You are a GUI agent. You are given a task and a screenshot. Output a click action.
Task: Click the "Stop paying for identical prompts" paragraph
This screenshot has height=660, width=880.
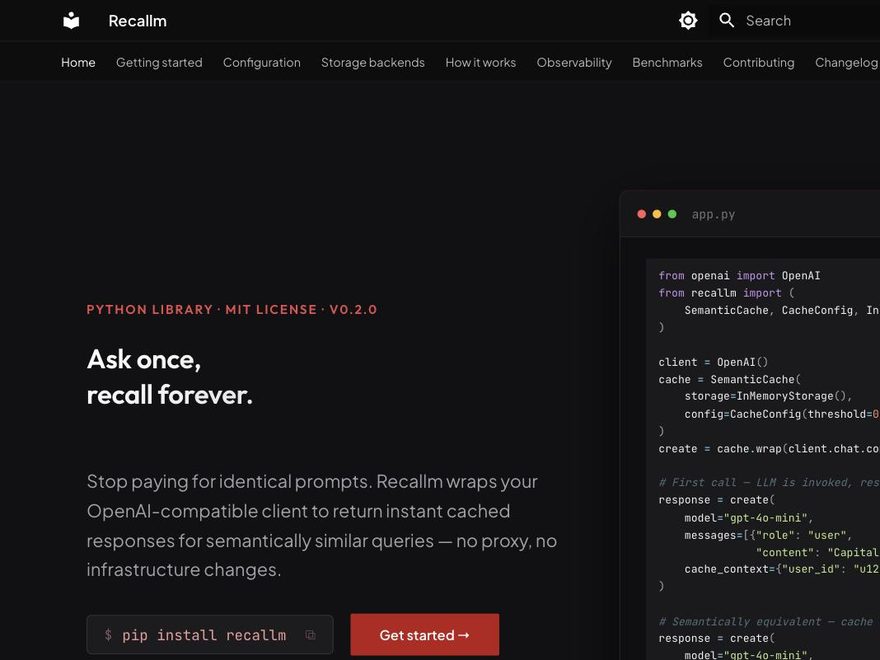[x=322, y=525]
